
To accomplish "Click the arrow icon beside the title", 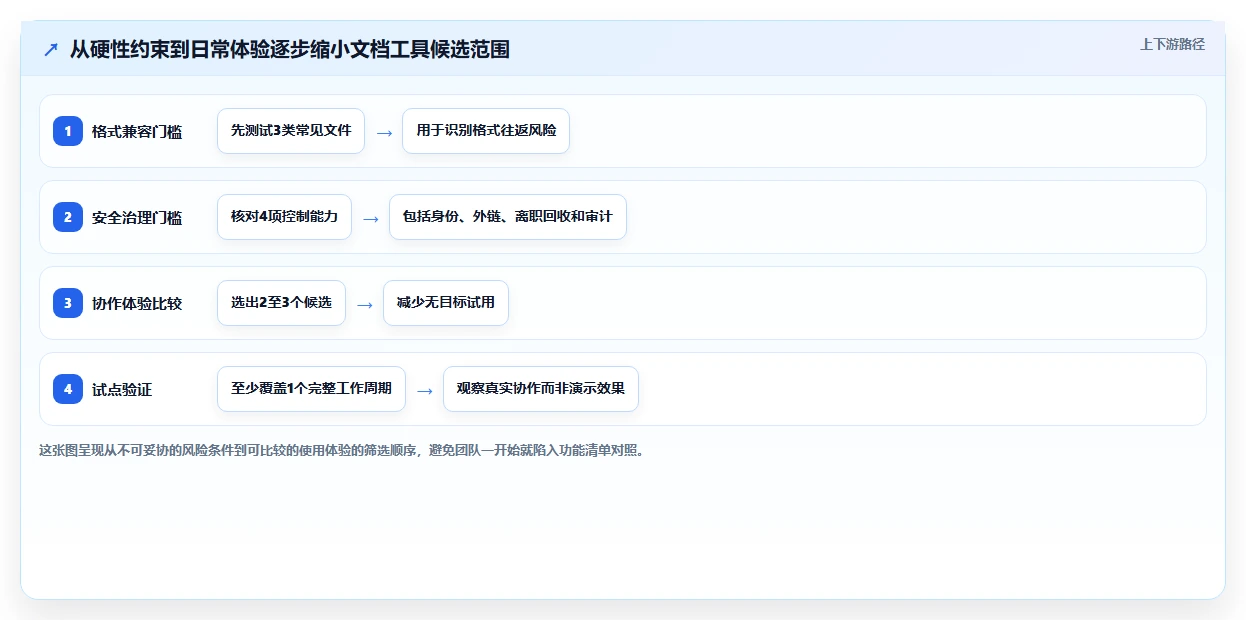I will (x=50, y=49).
